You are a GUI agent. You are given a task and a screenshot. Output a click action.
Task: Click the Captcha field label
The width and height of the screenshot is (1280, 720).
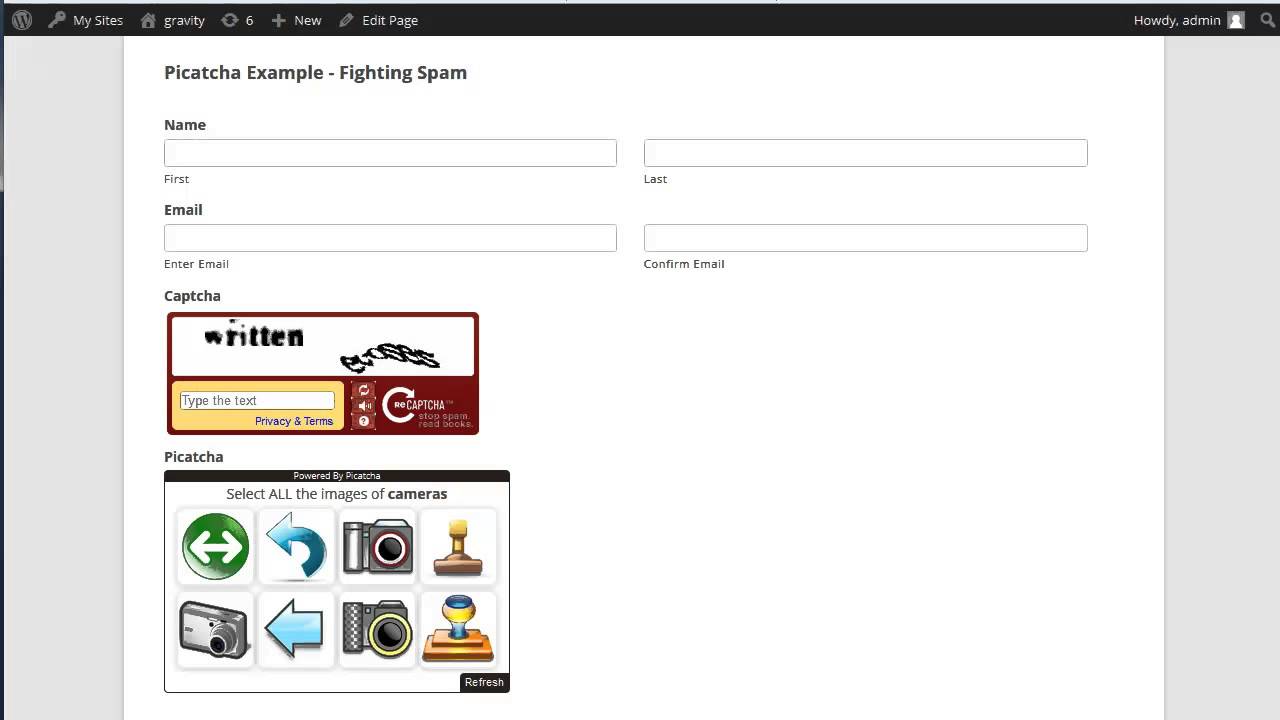tap(192, 296)
